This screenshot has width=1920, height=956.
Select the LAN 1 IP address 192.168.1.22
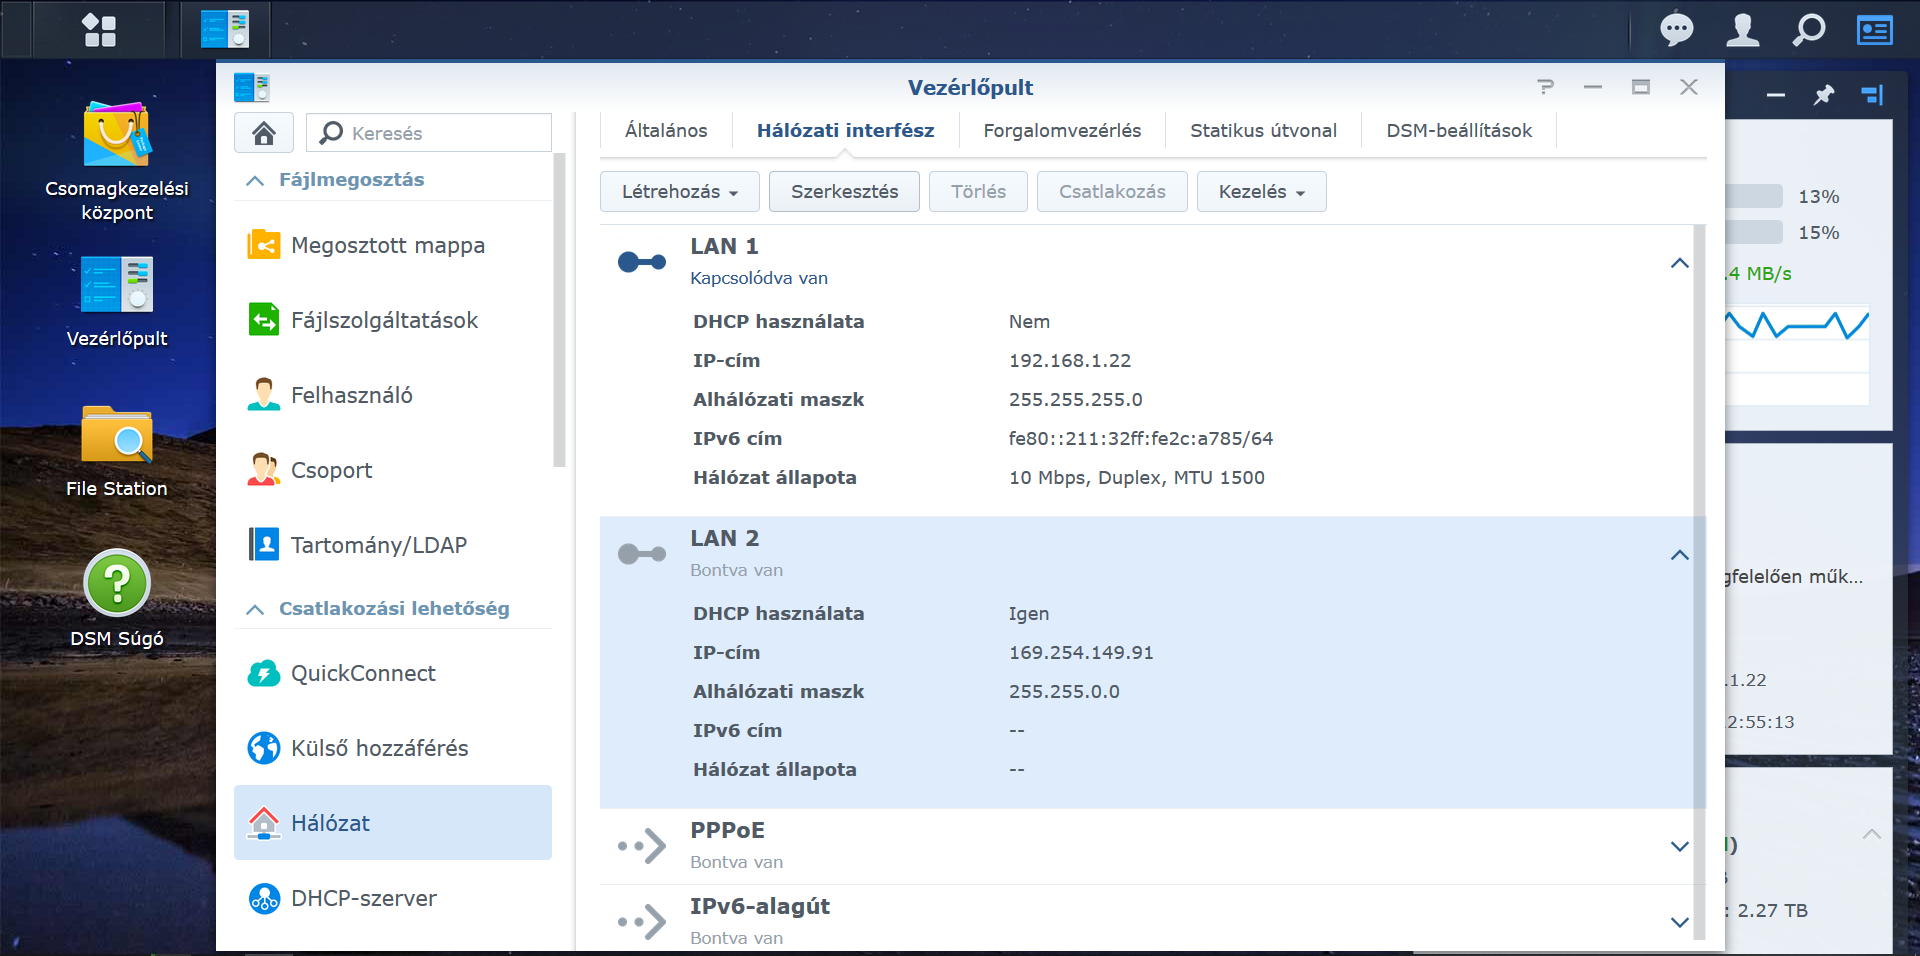tap(1070, 360)
